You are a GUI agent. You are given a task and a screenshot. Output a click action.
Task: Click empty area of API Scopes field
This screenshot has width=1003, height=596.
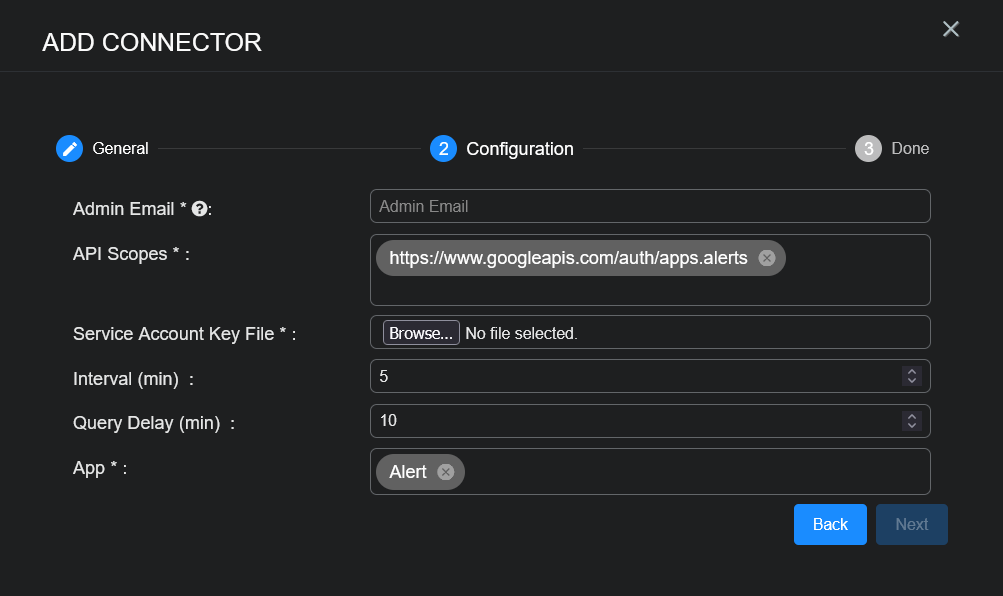(650, 290)
